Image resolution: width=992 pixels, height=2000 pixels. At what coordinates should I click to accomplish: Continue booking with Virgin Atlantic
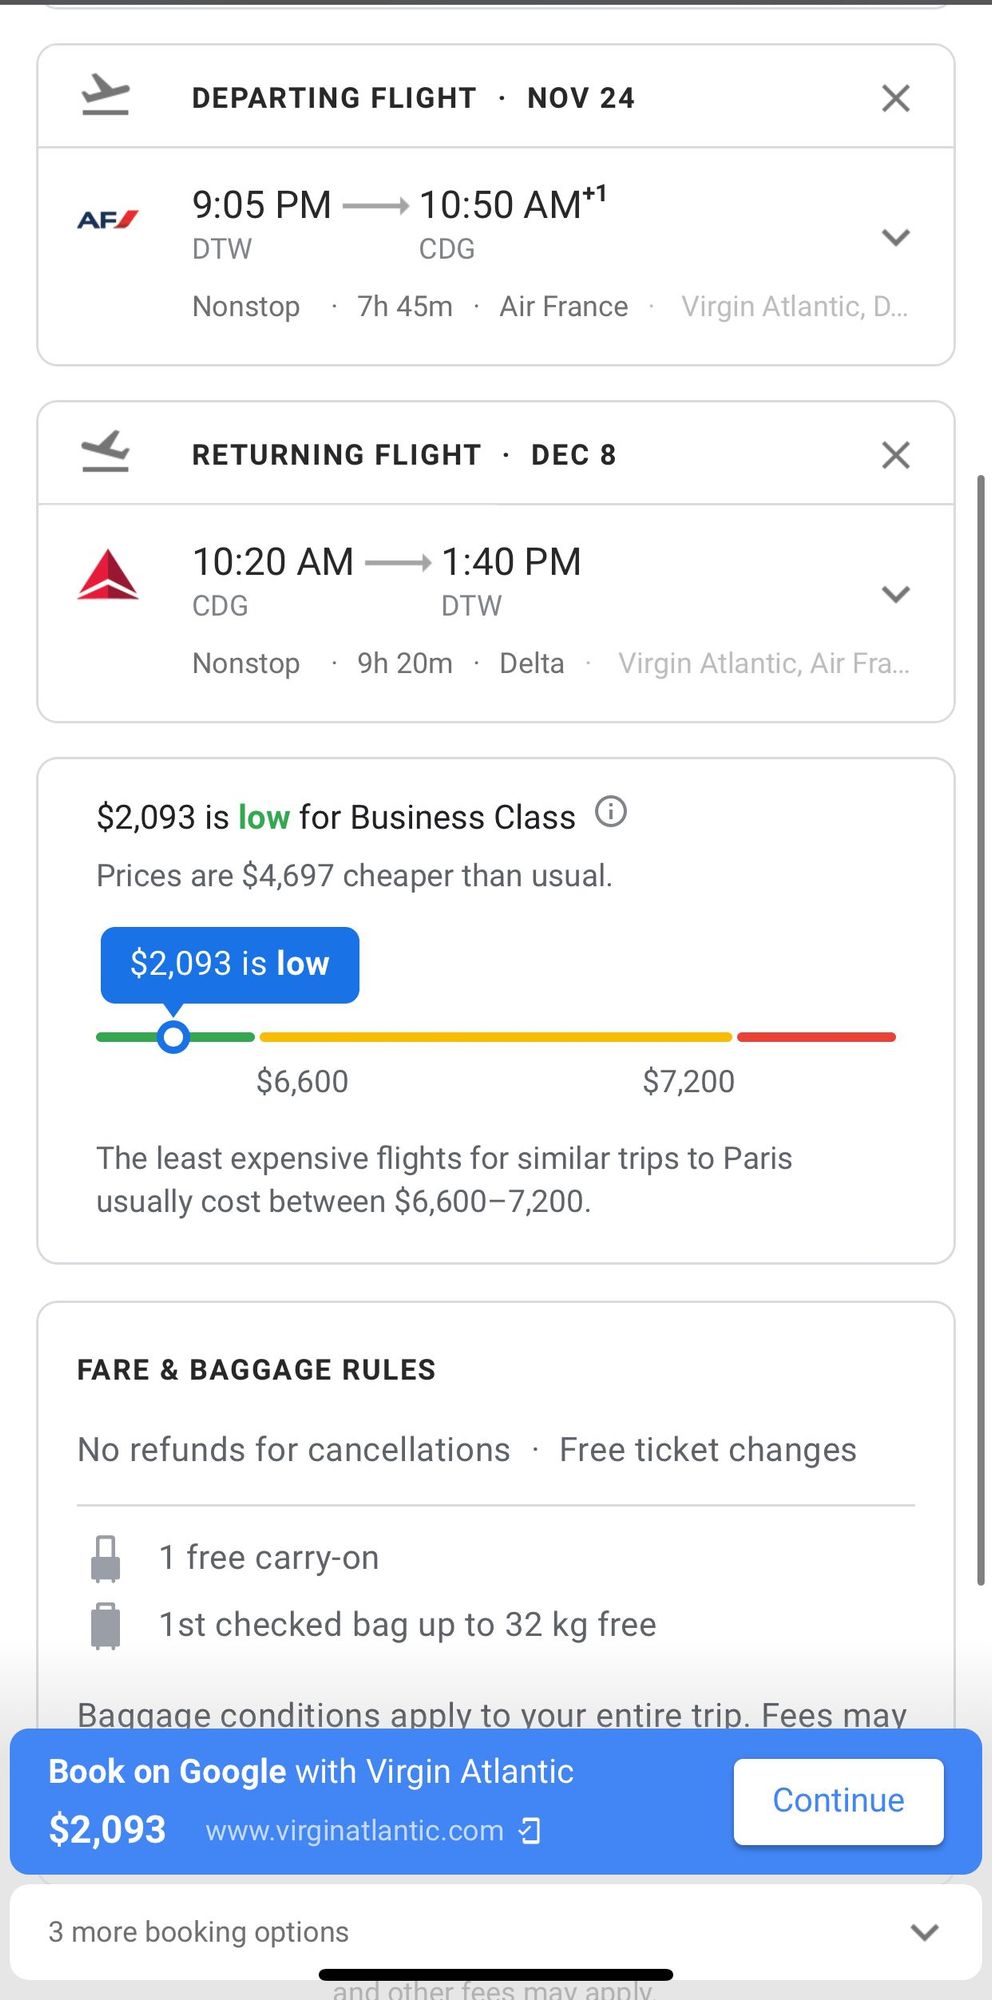point(838,1801)
